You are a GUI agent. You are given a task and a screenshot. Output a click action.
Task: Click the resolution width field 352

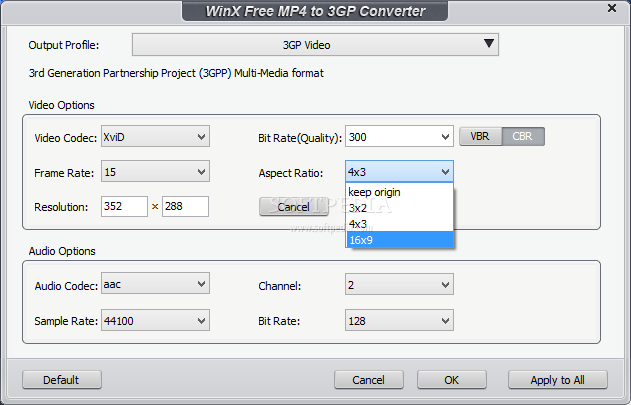point(124,206)
